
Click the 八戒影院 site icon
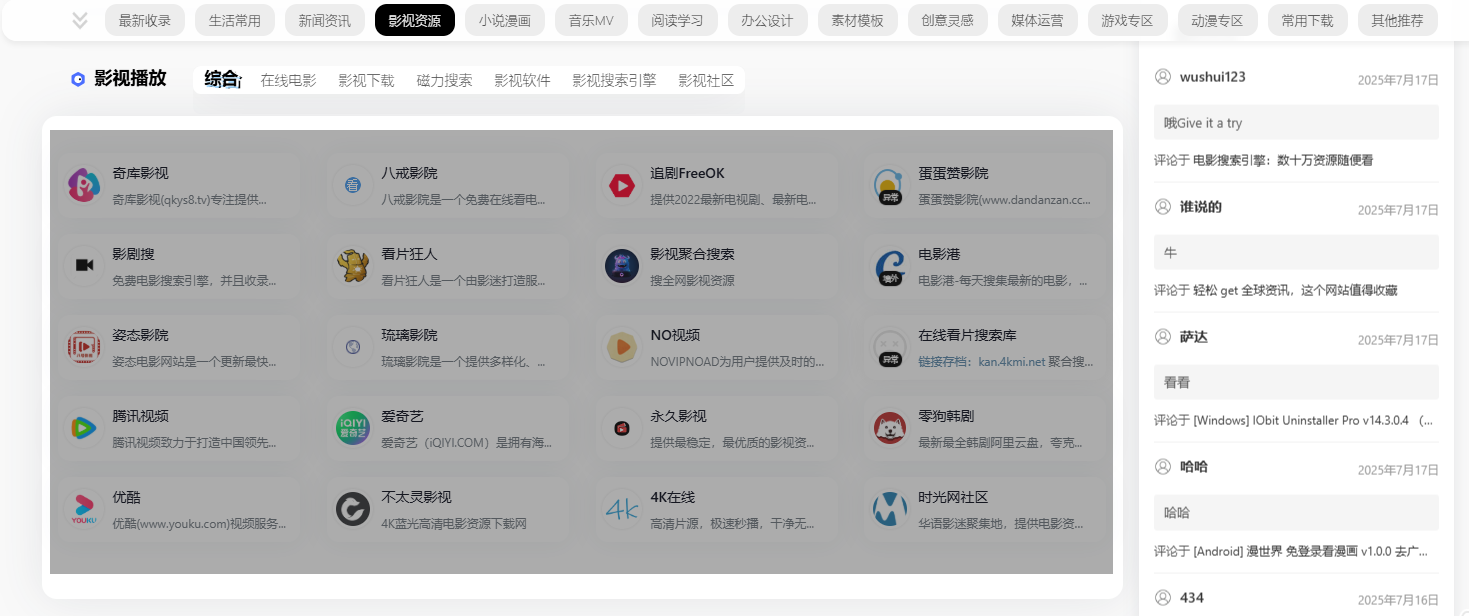point(353,185)
